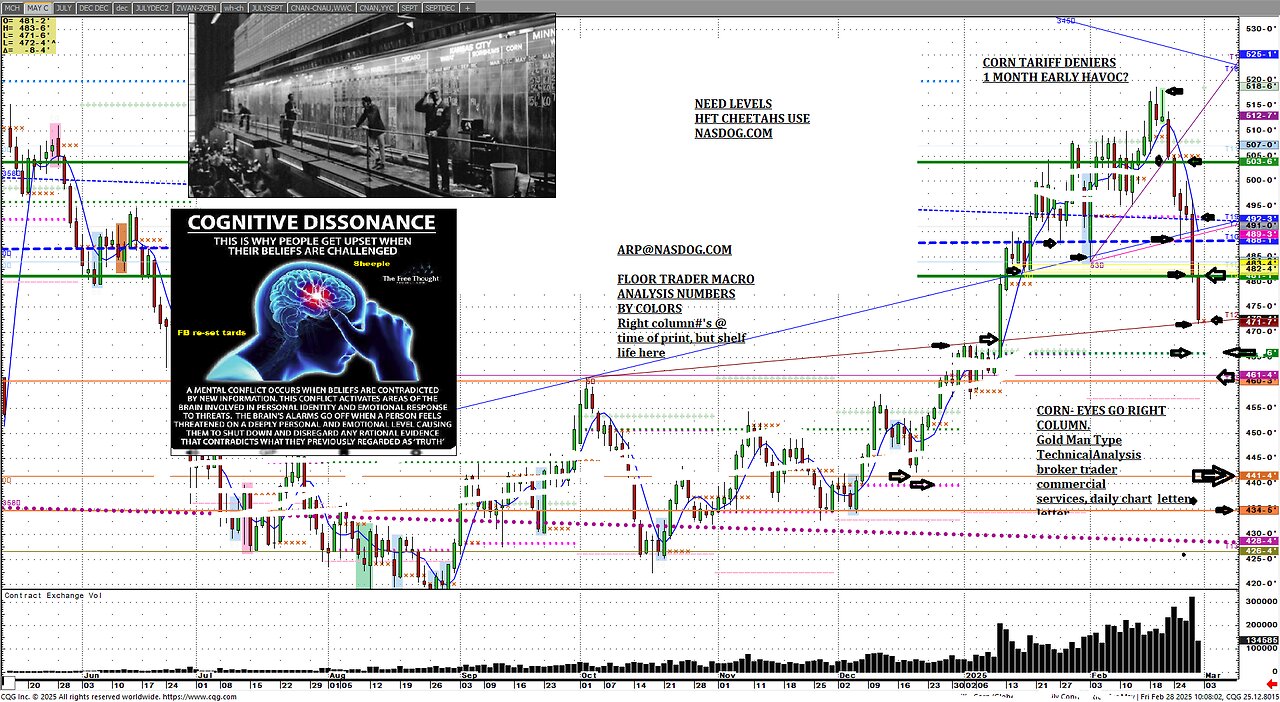
Task: Select the 429-4 magenta price label
Action: [1259, 540]
